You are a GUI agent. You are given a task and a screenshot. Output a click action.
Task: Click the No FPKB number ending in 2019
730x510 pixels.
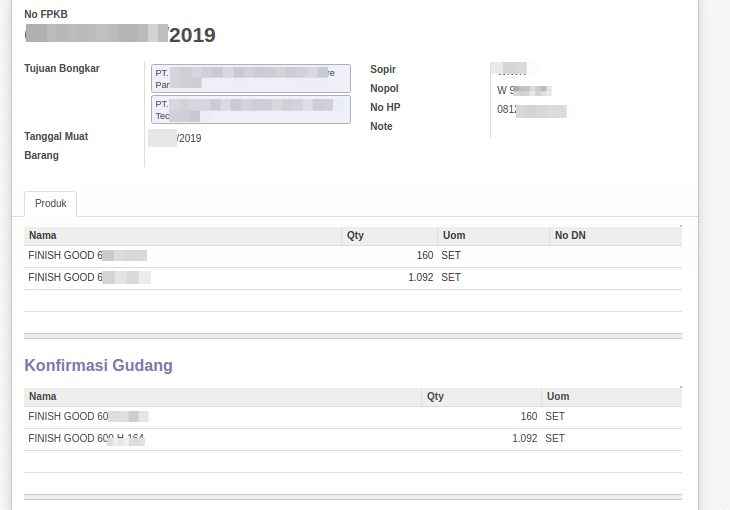(x=120, y=35)
